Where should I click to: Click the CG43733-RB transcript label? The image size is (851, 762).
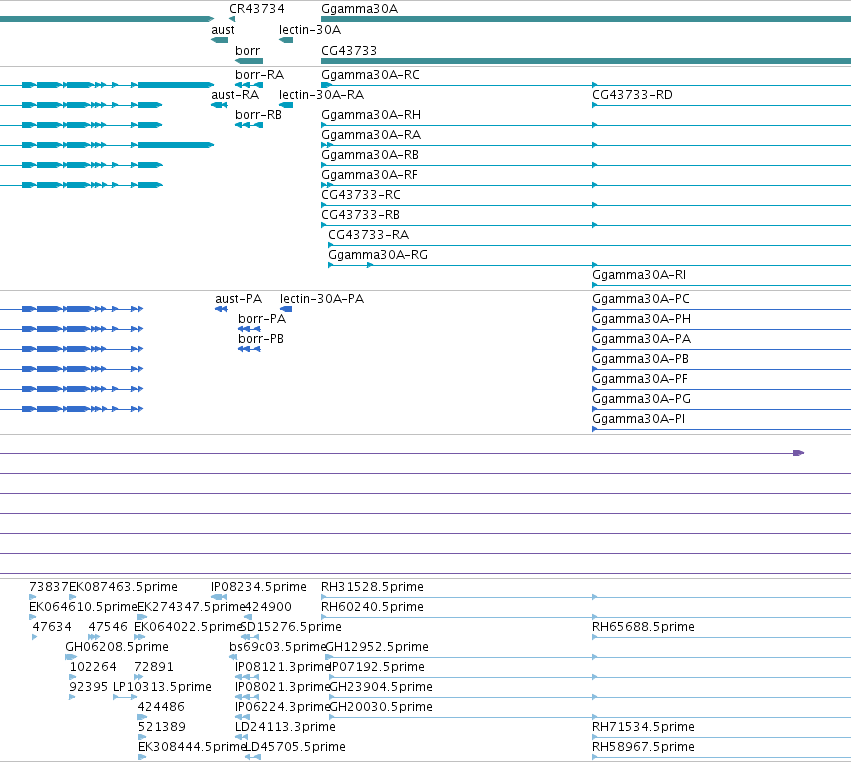pyautogui.click(x=360, y=215)
